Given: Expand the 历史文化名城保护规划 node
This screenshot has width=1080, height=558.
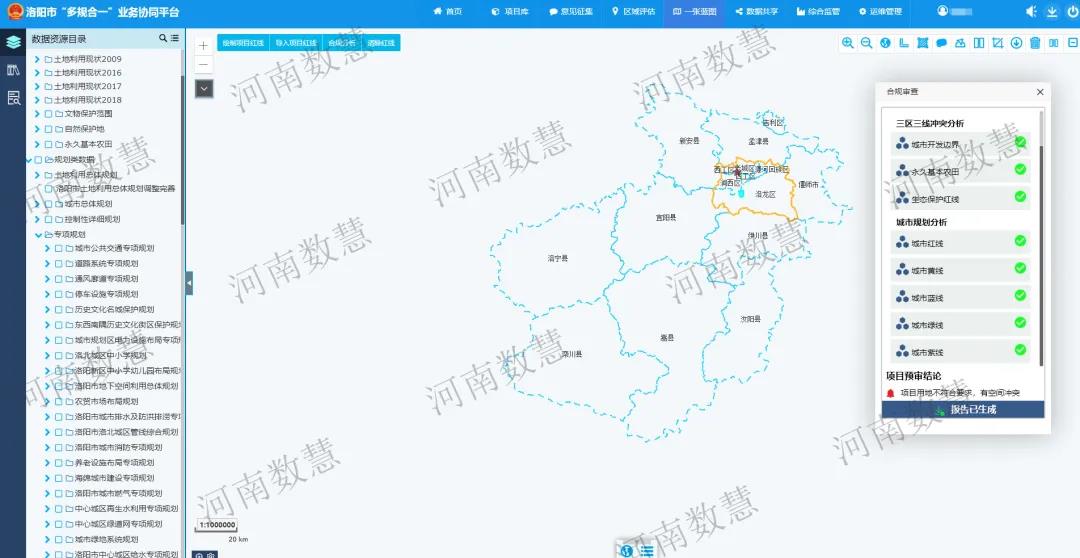Looking at the screenshot, I should tap(48, 309).
